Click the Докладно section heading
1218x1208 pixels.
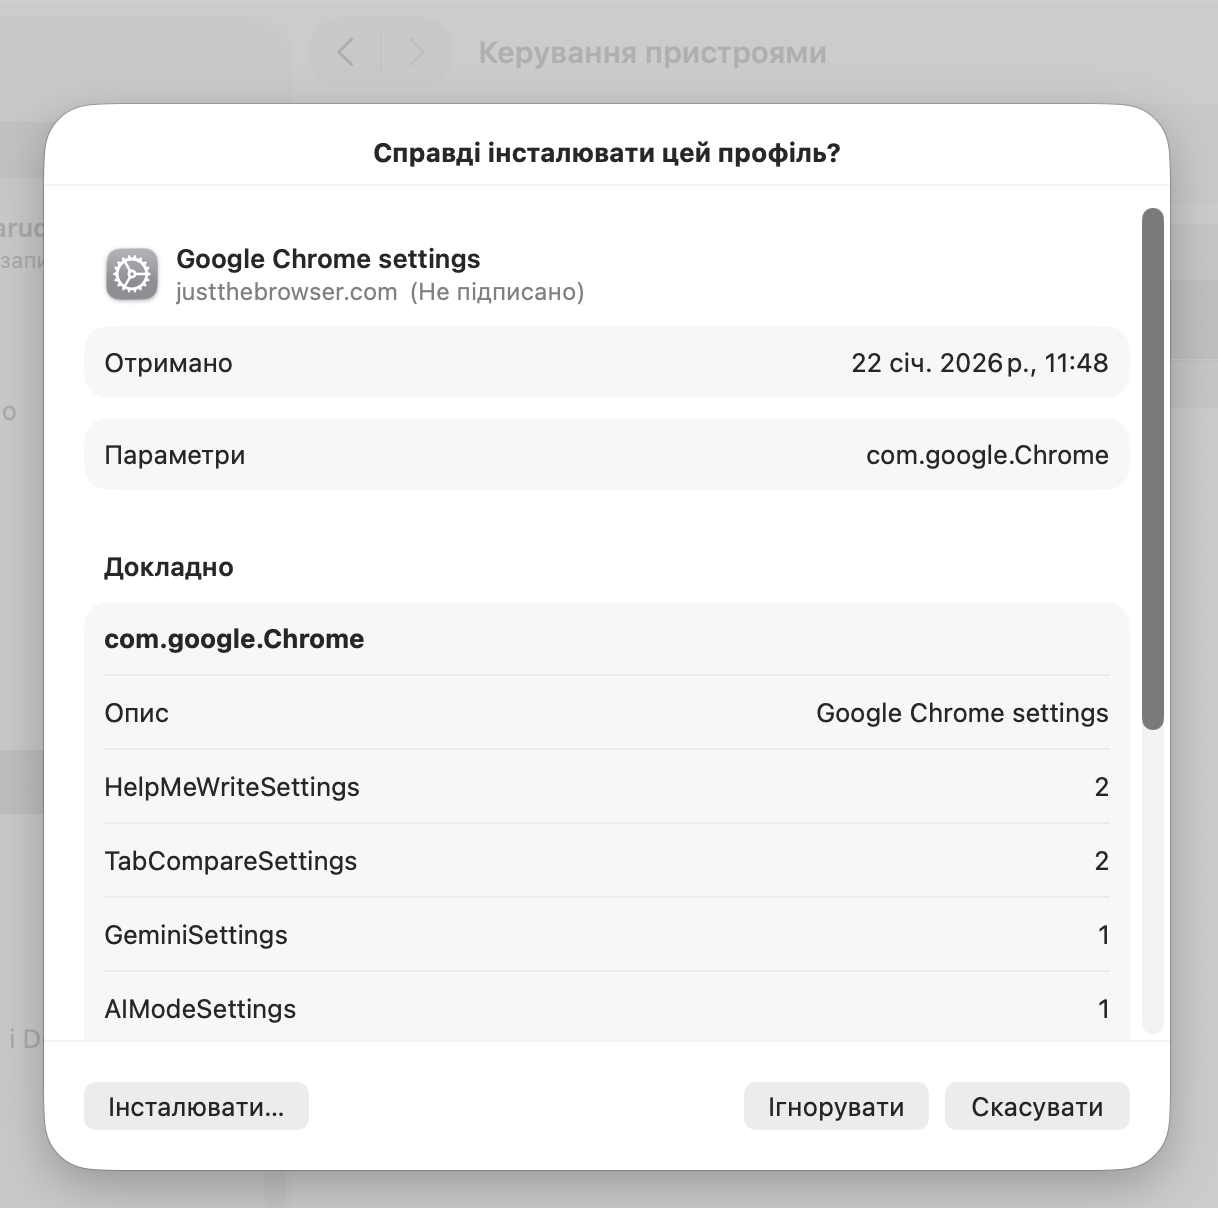tap(169, 567)
